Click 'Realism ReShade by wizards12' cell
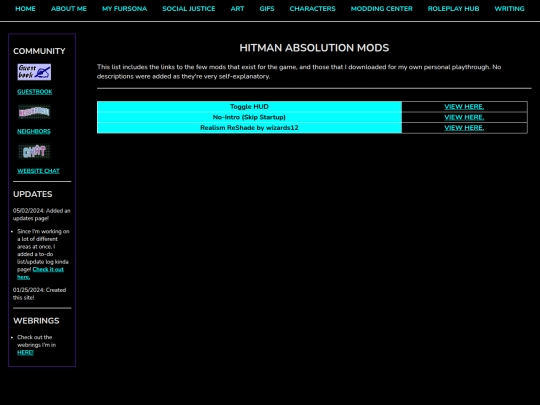 click(x=249, y=128)
